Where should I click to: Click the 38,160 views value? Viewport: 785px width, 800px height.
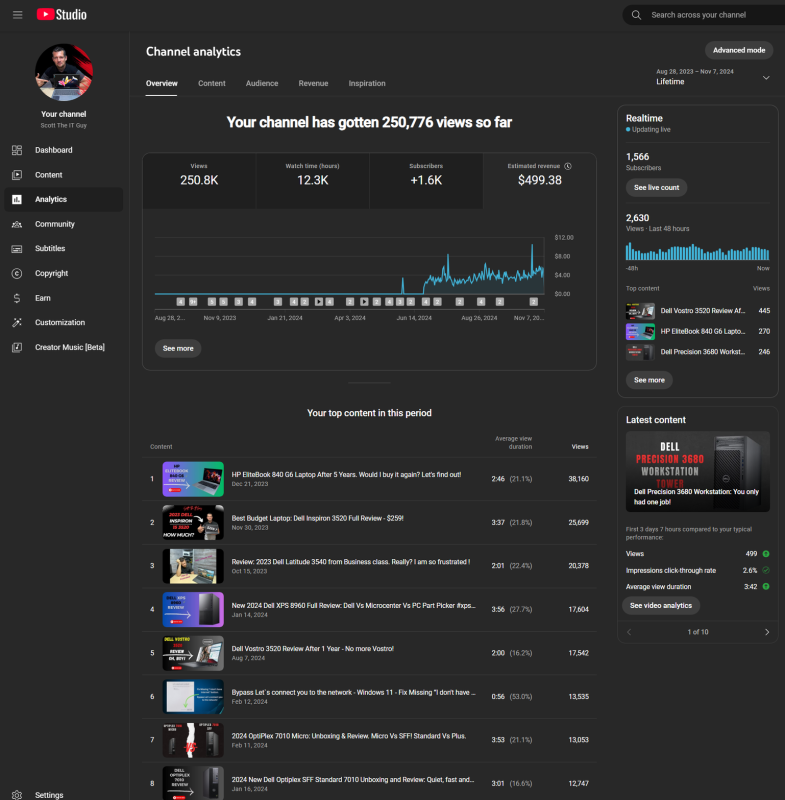(x=578, y=479)
